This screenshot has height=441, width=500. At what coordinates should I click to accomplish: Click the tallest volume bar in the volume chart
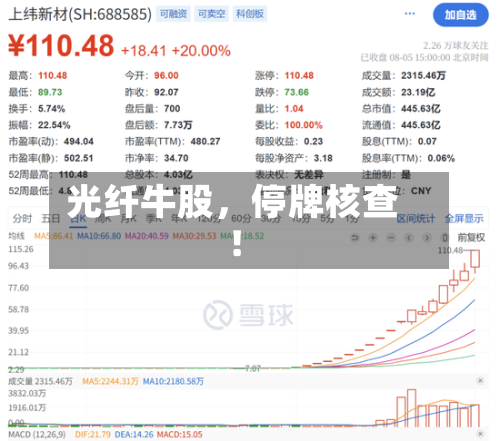click(x=412, y=408)
